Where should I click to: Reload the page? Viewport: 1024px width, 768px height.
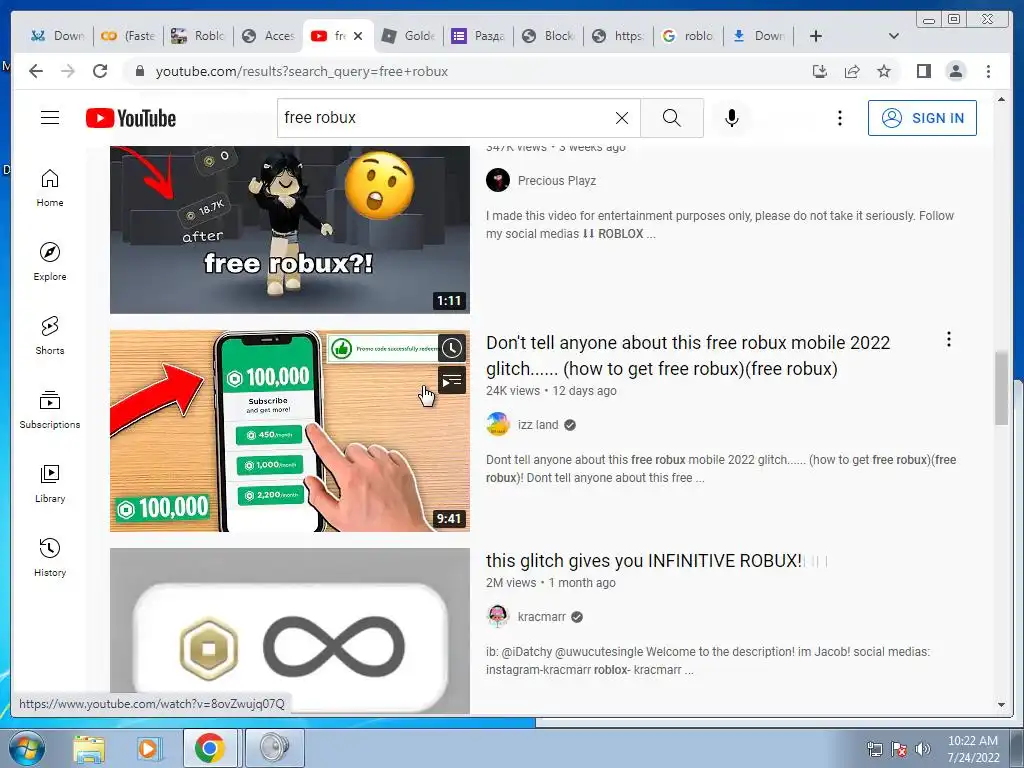pyautogui.click(x=100, y=71)
